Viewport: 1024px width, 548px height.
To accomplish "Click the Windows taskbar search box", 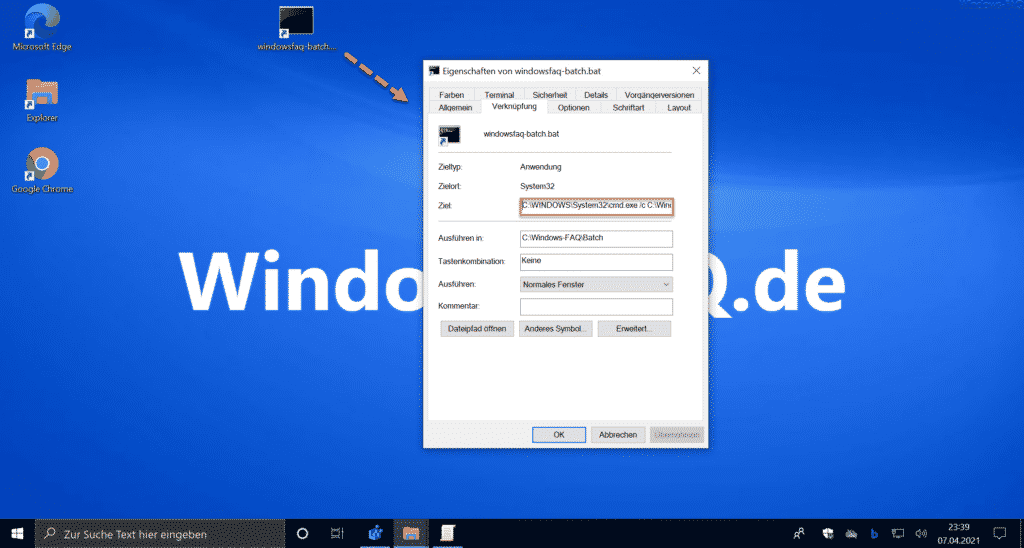I will pyautogui.click(x=160, y=533).
